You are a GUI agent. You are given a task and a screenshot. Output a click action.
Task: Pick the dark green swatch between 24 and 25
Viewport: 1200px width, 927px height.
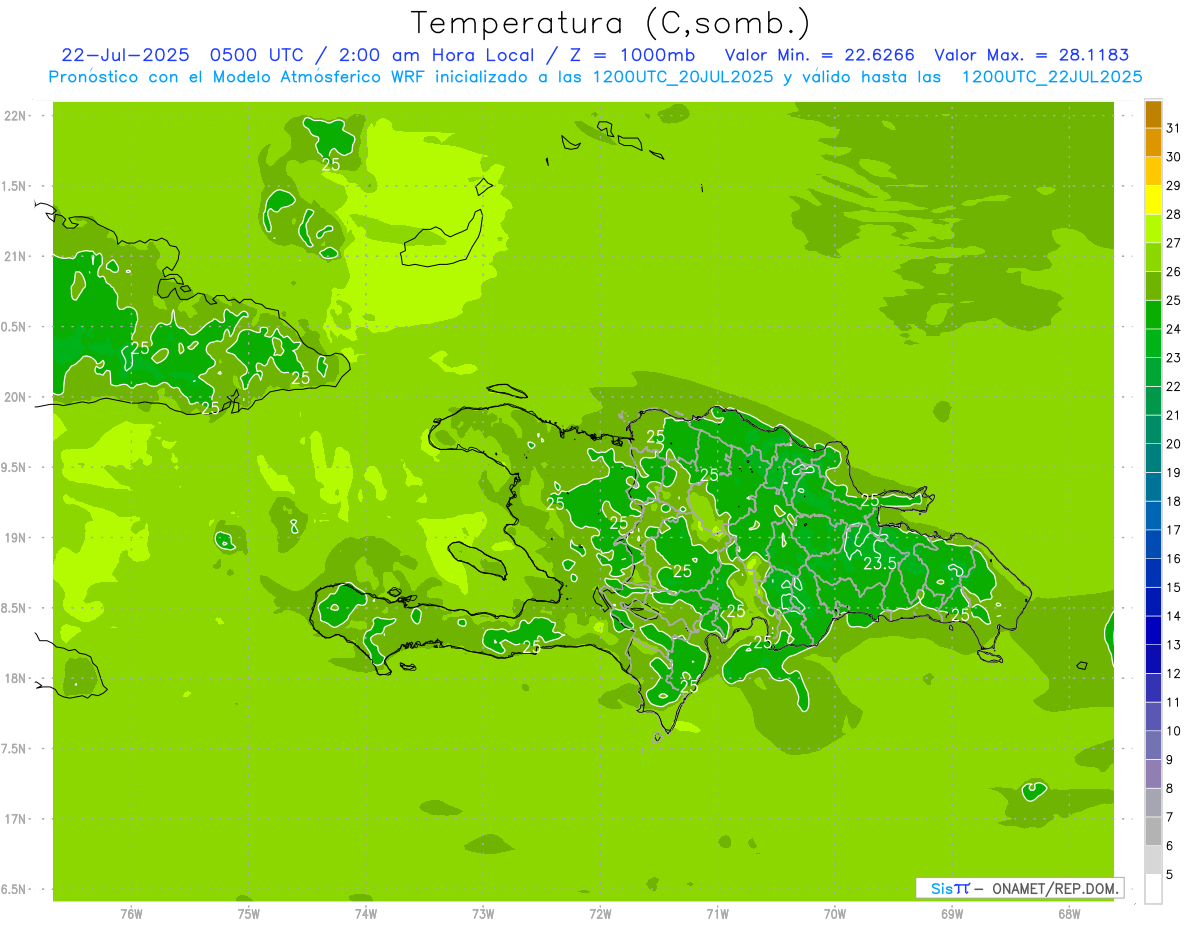(1153, 315)
